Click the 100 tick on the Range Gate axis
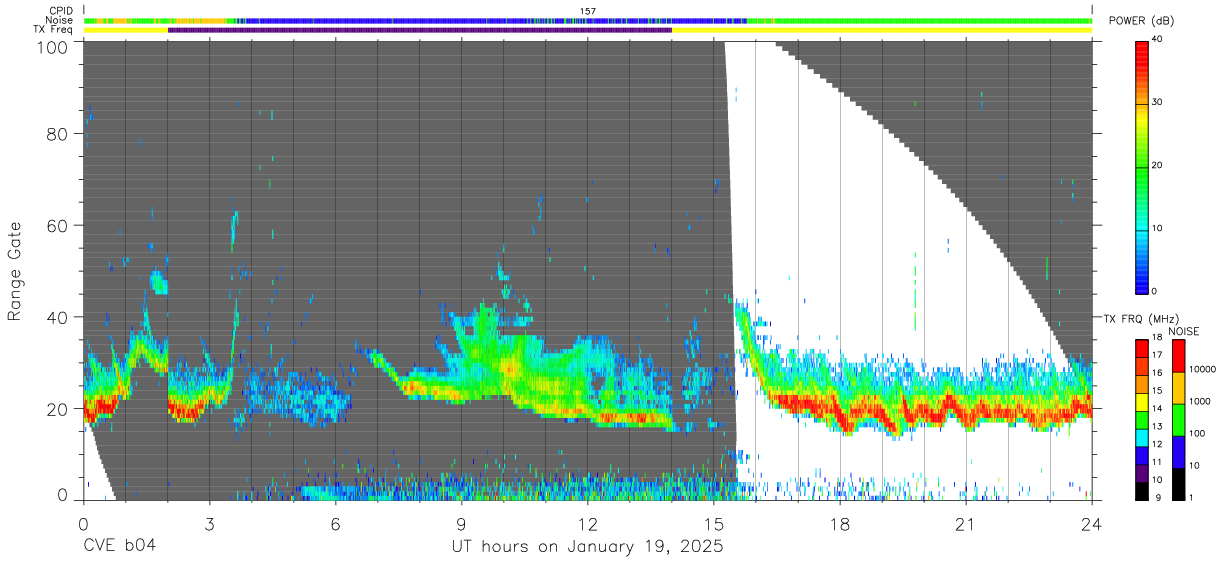The width and height of the screenshot is (1228, 567). coord(53,46)
